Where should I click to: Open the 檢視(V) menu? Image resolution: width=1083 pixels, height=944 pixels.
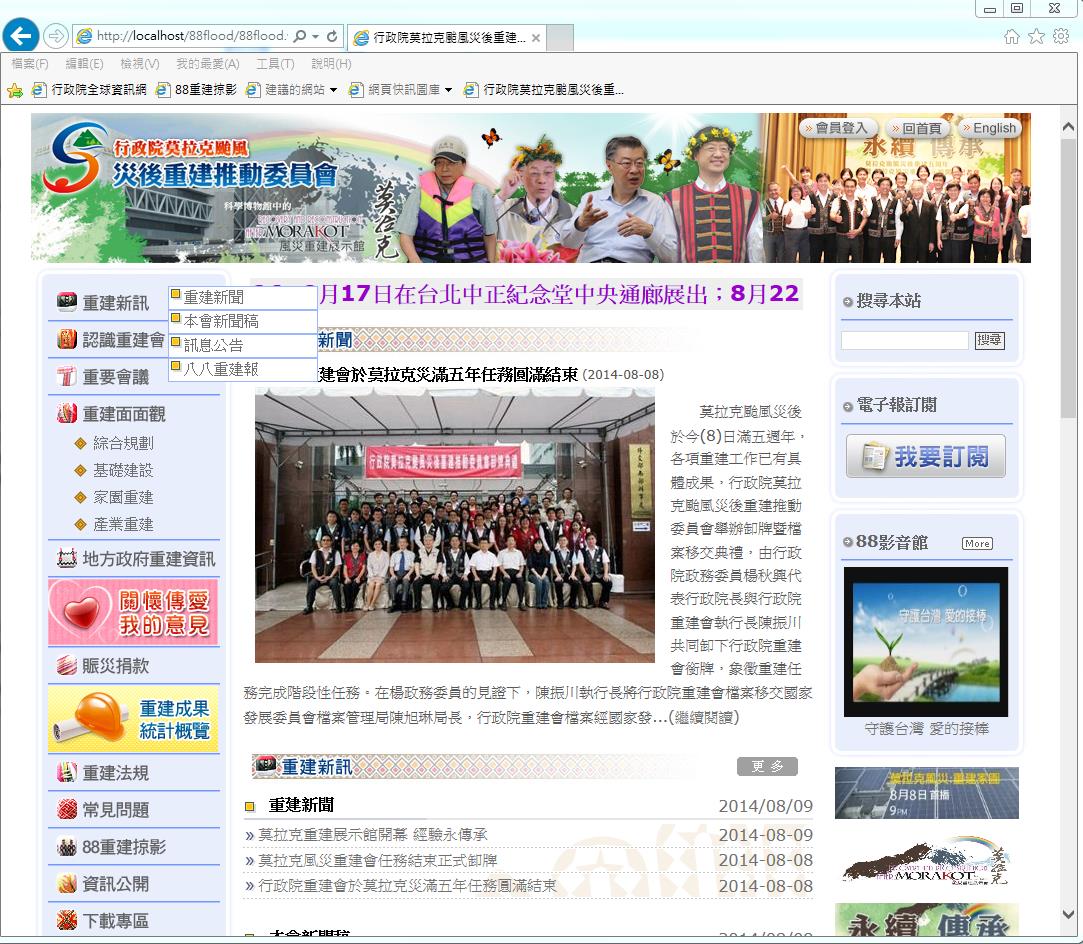pyautogui.click(x=140, y=64)
